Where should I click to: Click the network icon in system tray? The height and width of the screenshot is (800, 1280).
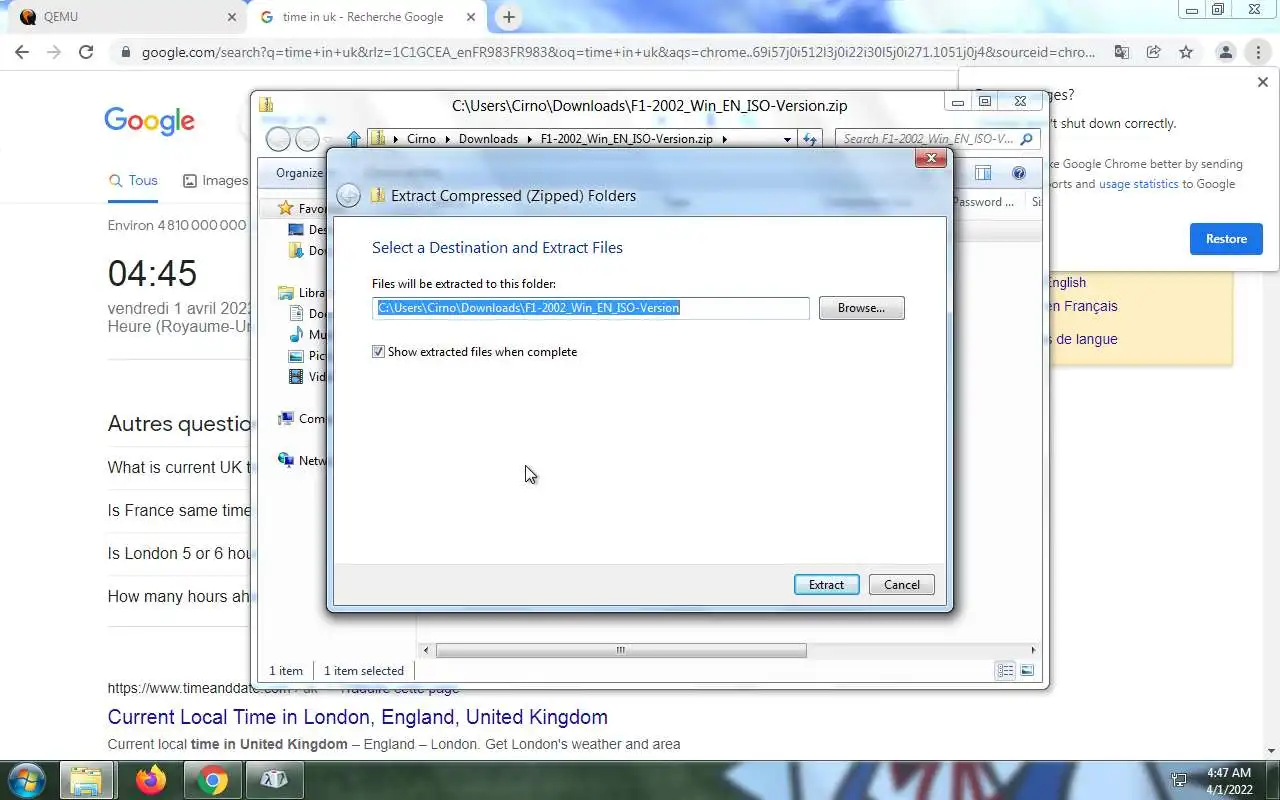pyautogui.click(x=1179, y=780)
